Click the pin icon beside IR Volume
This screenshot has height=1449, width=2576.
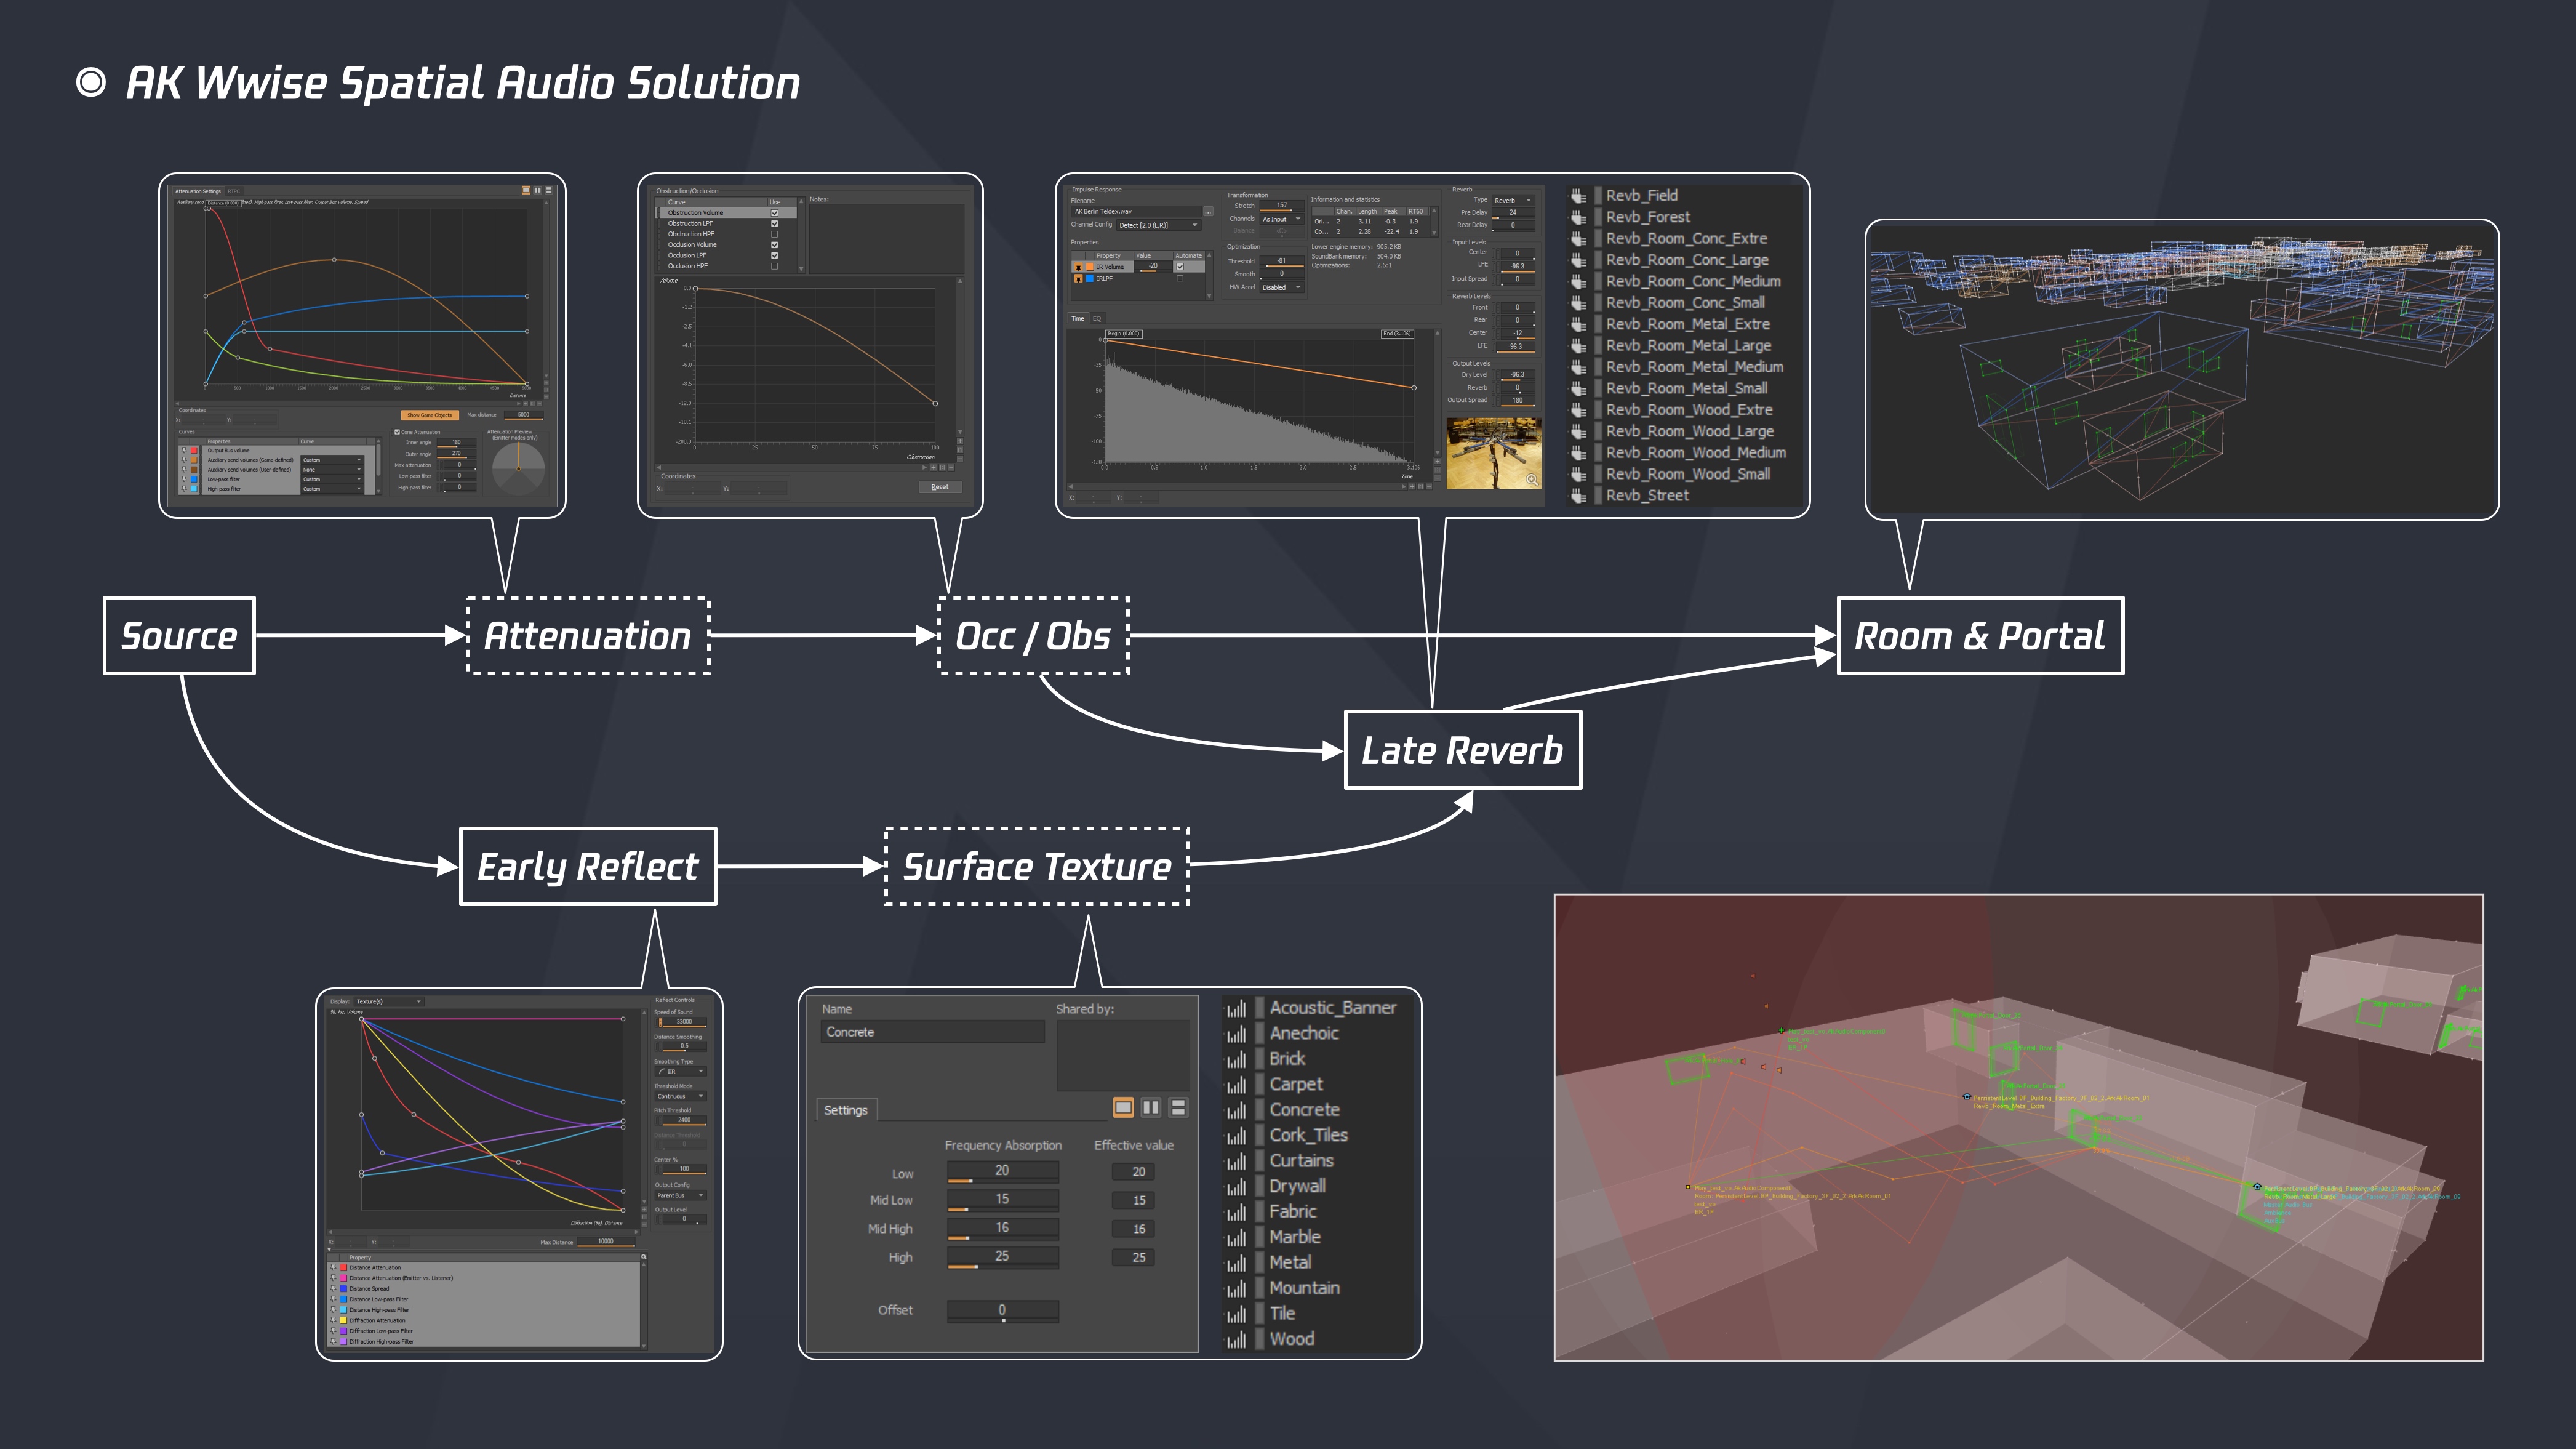(x=1078, y=267)
